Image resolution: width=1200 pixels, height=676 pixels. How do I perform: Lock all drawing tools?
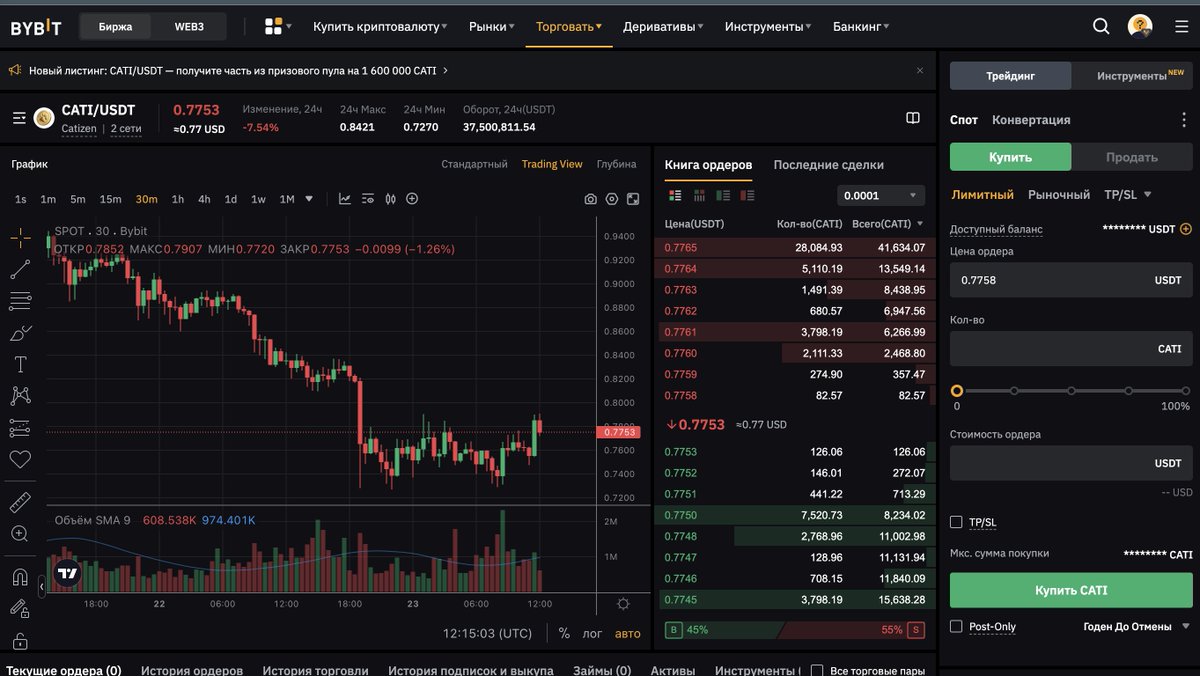(x=20, y=641)
